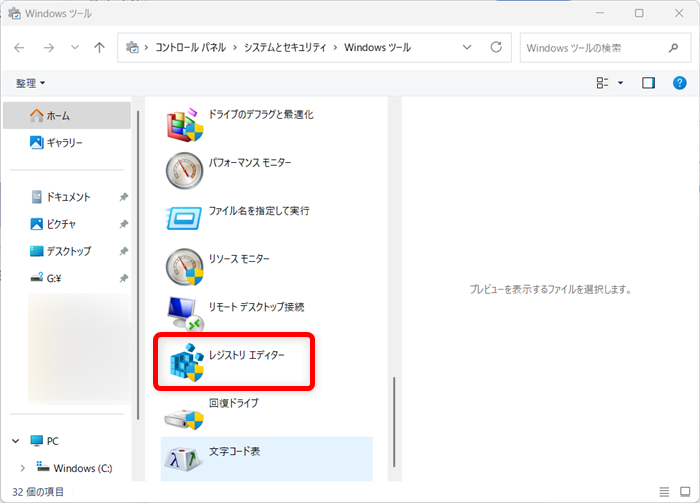Open chevron after コントロール パネル

point(235,47)
